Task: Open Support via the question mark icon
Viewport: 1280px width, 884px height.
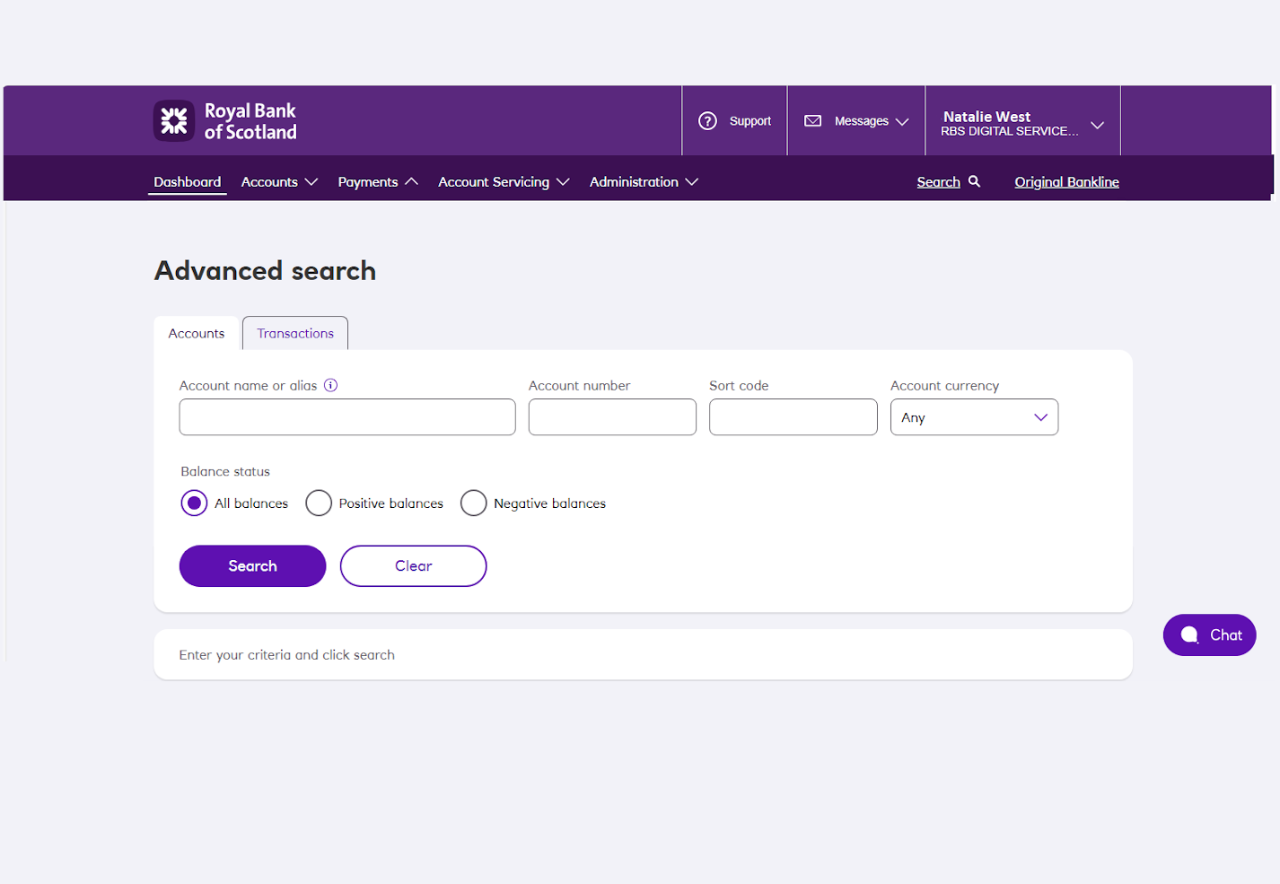Action: click(708, 120)
